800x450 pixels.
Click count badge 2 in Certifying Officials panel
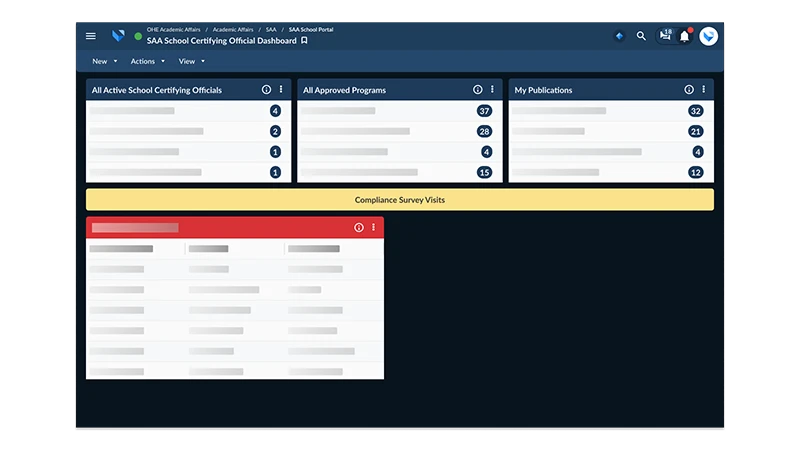tap(276, 132)
